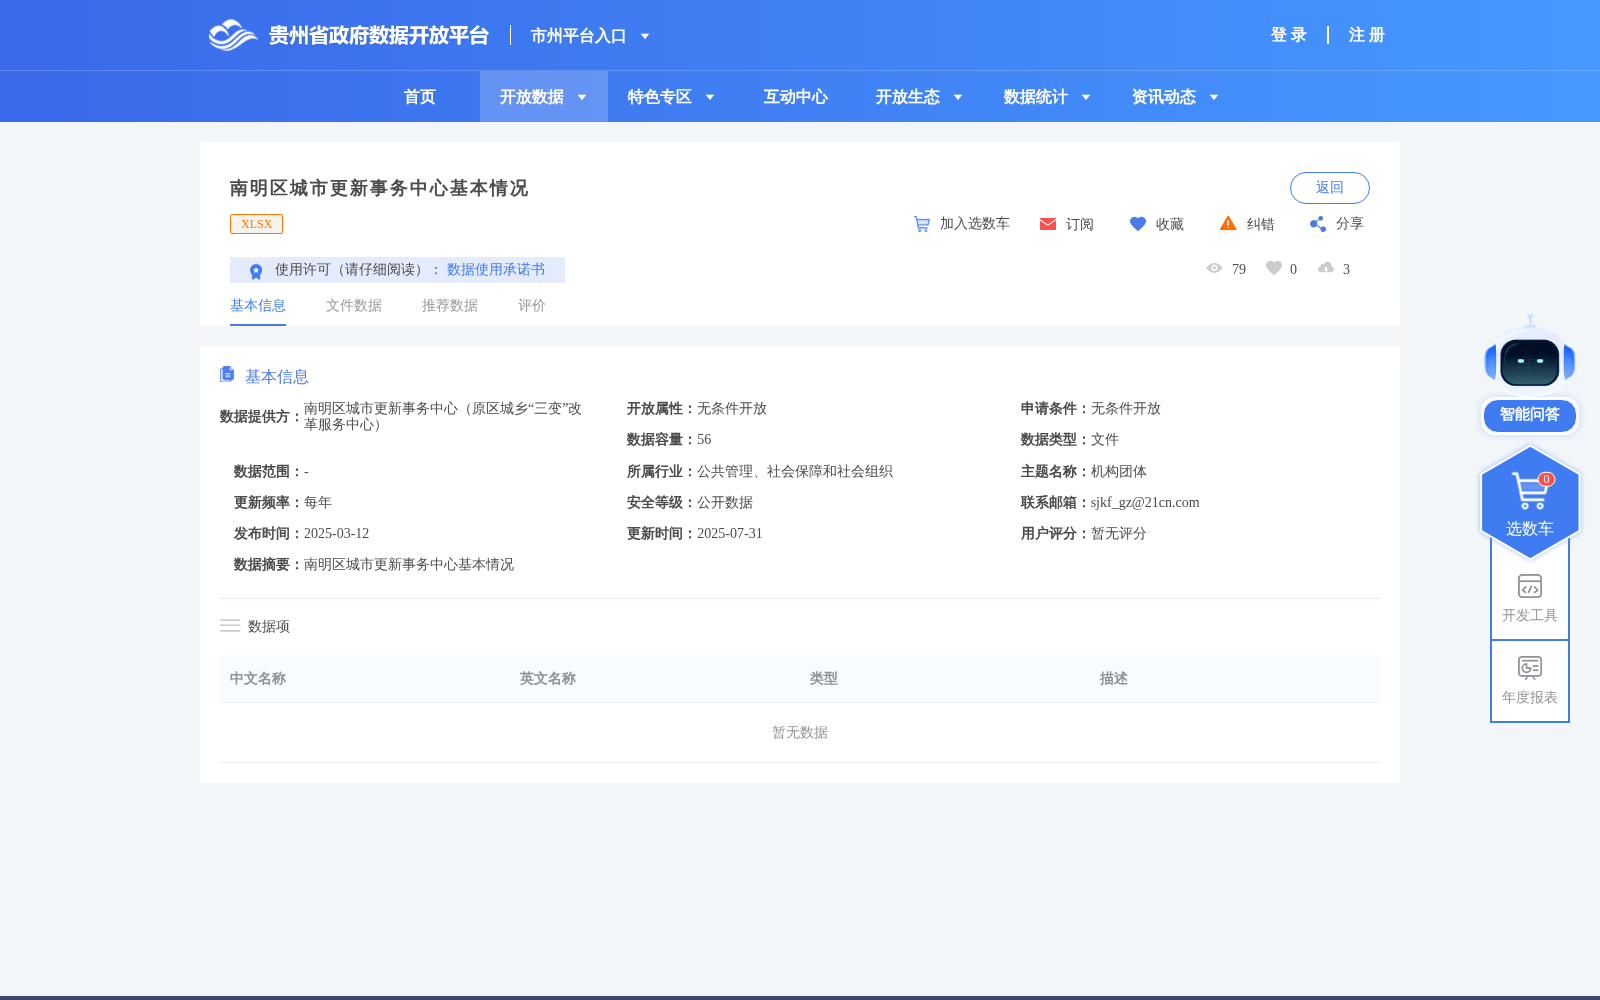Click the shopping cart icon beside 加入选数车

[922, 224]
